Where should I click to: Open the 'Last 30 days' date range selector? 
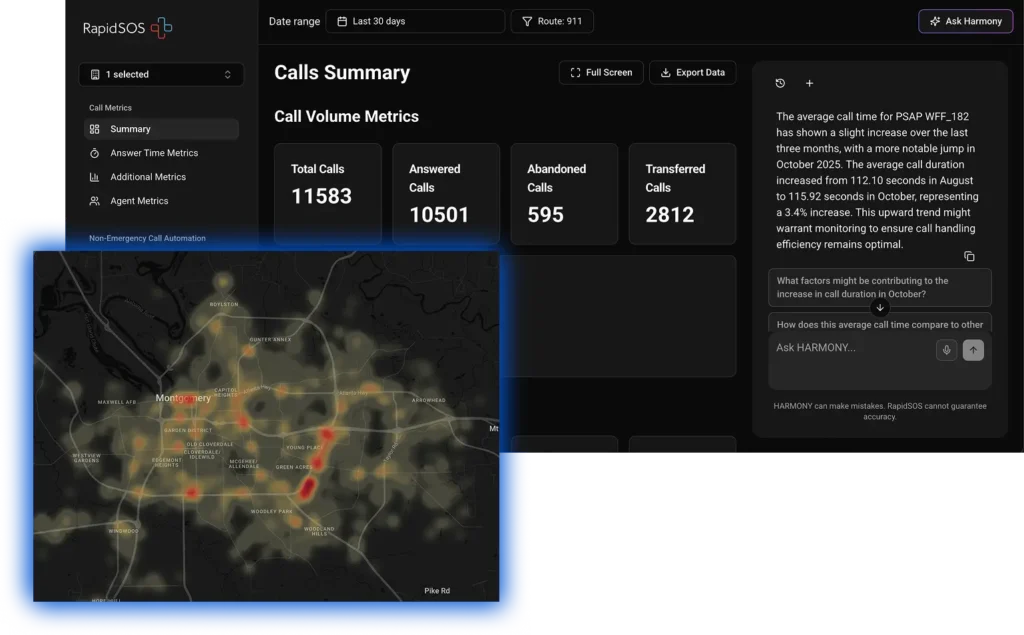point(414,20)
